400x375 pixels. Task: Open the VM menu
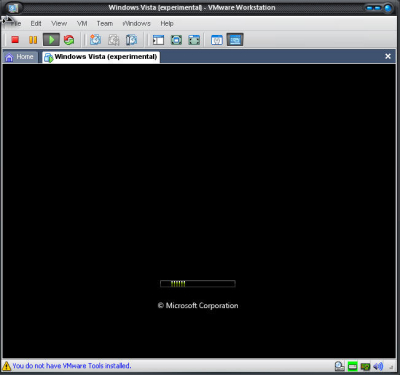(82, 23)
